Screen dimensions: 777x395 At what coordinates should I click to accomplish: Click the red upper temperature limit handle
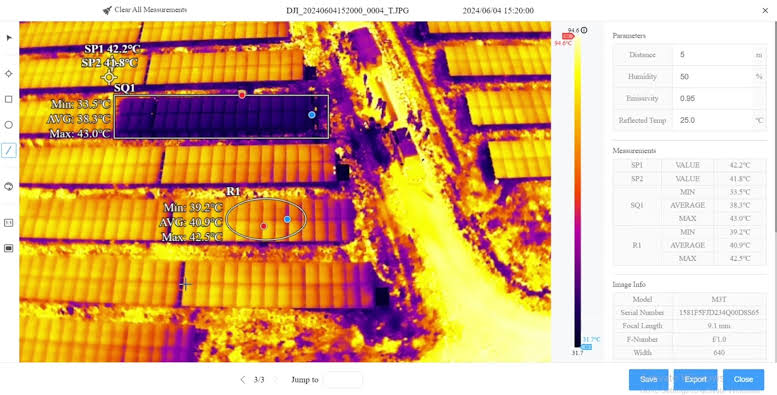click(568, 36)
